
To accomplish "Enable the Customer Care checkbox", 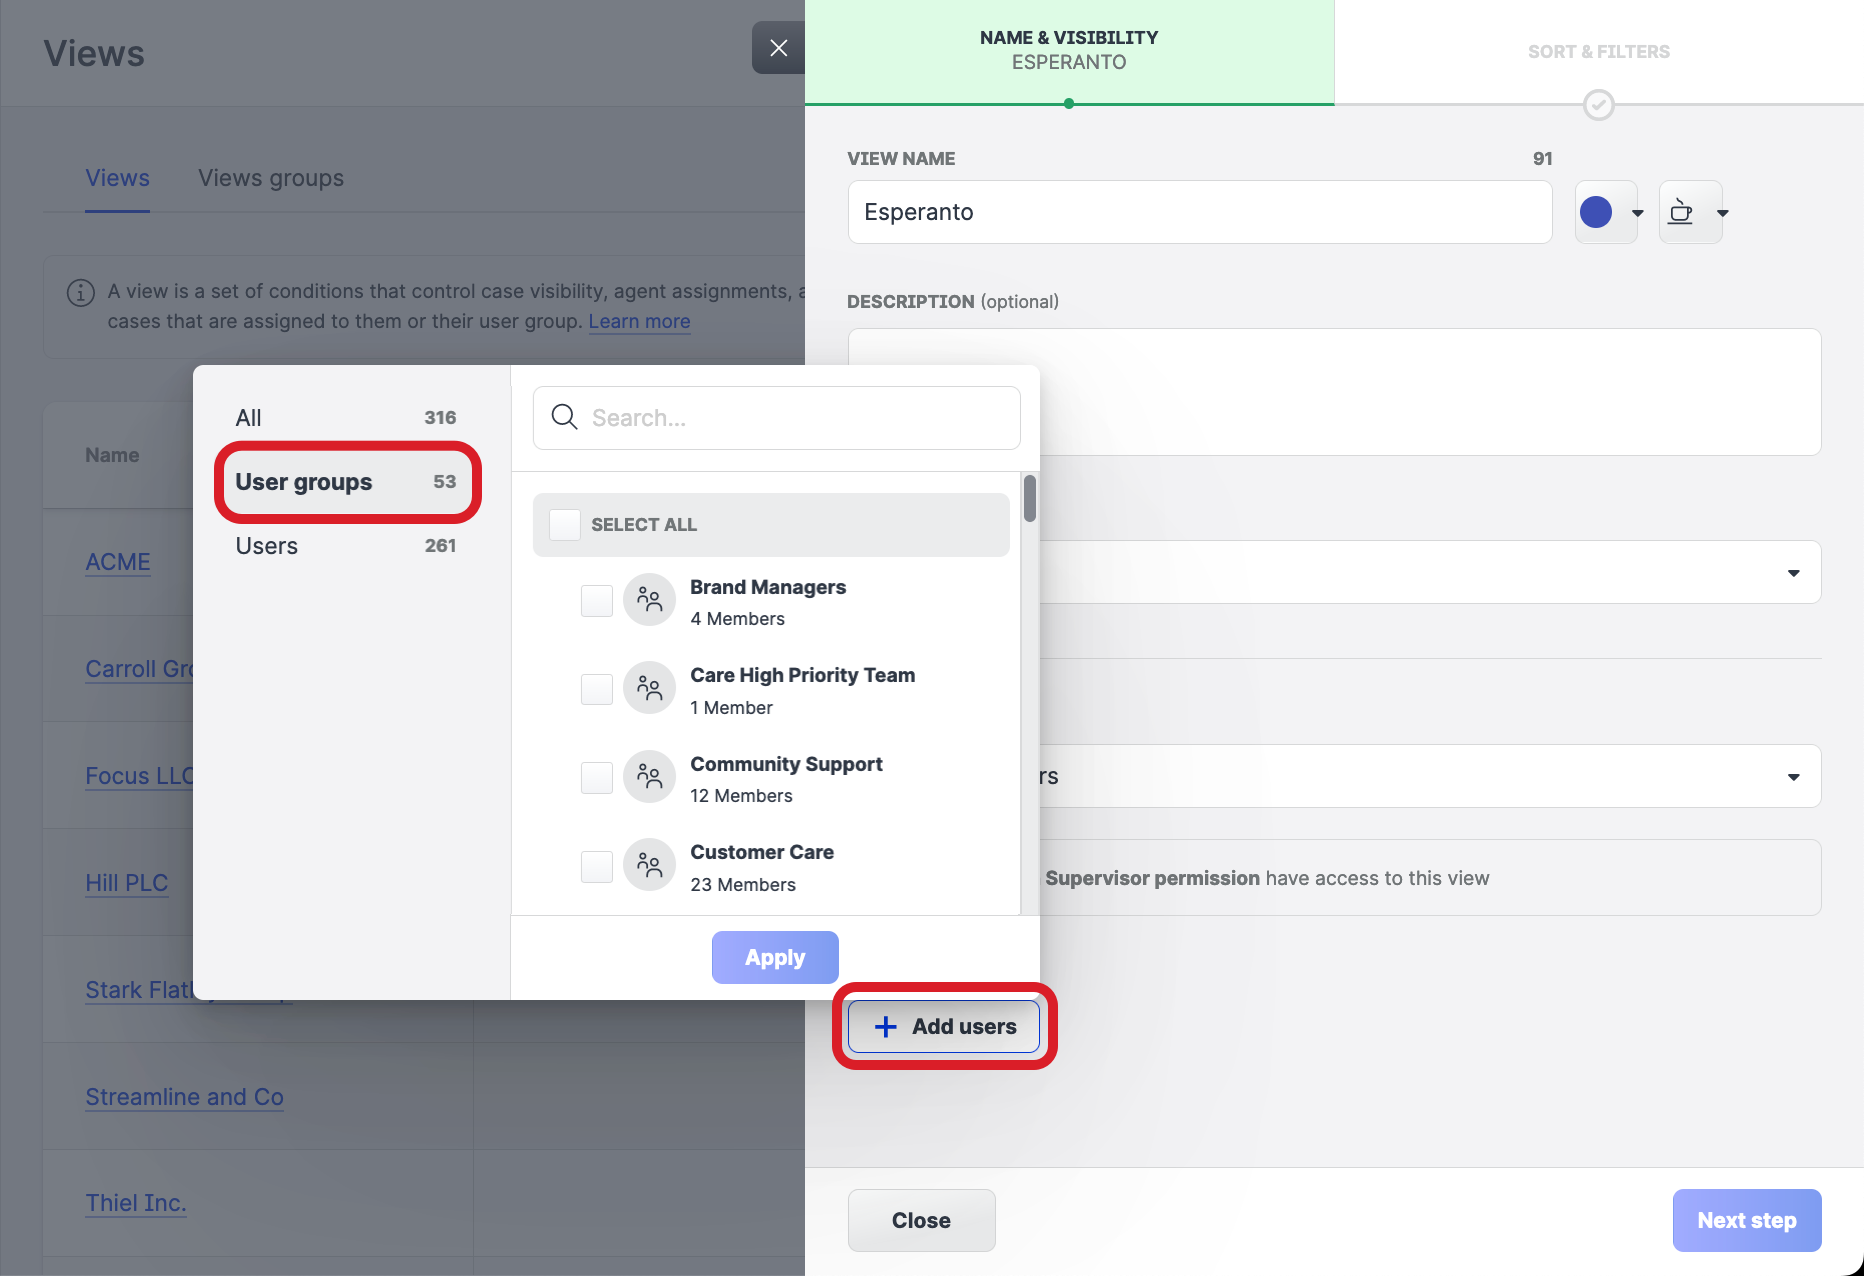I will click(x=597, y=866).
